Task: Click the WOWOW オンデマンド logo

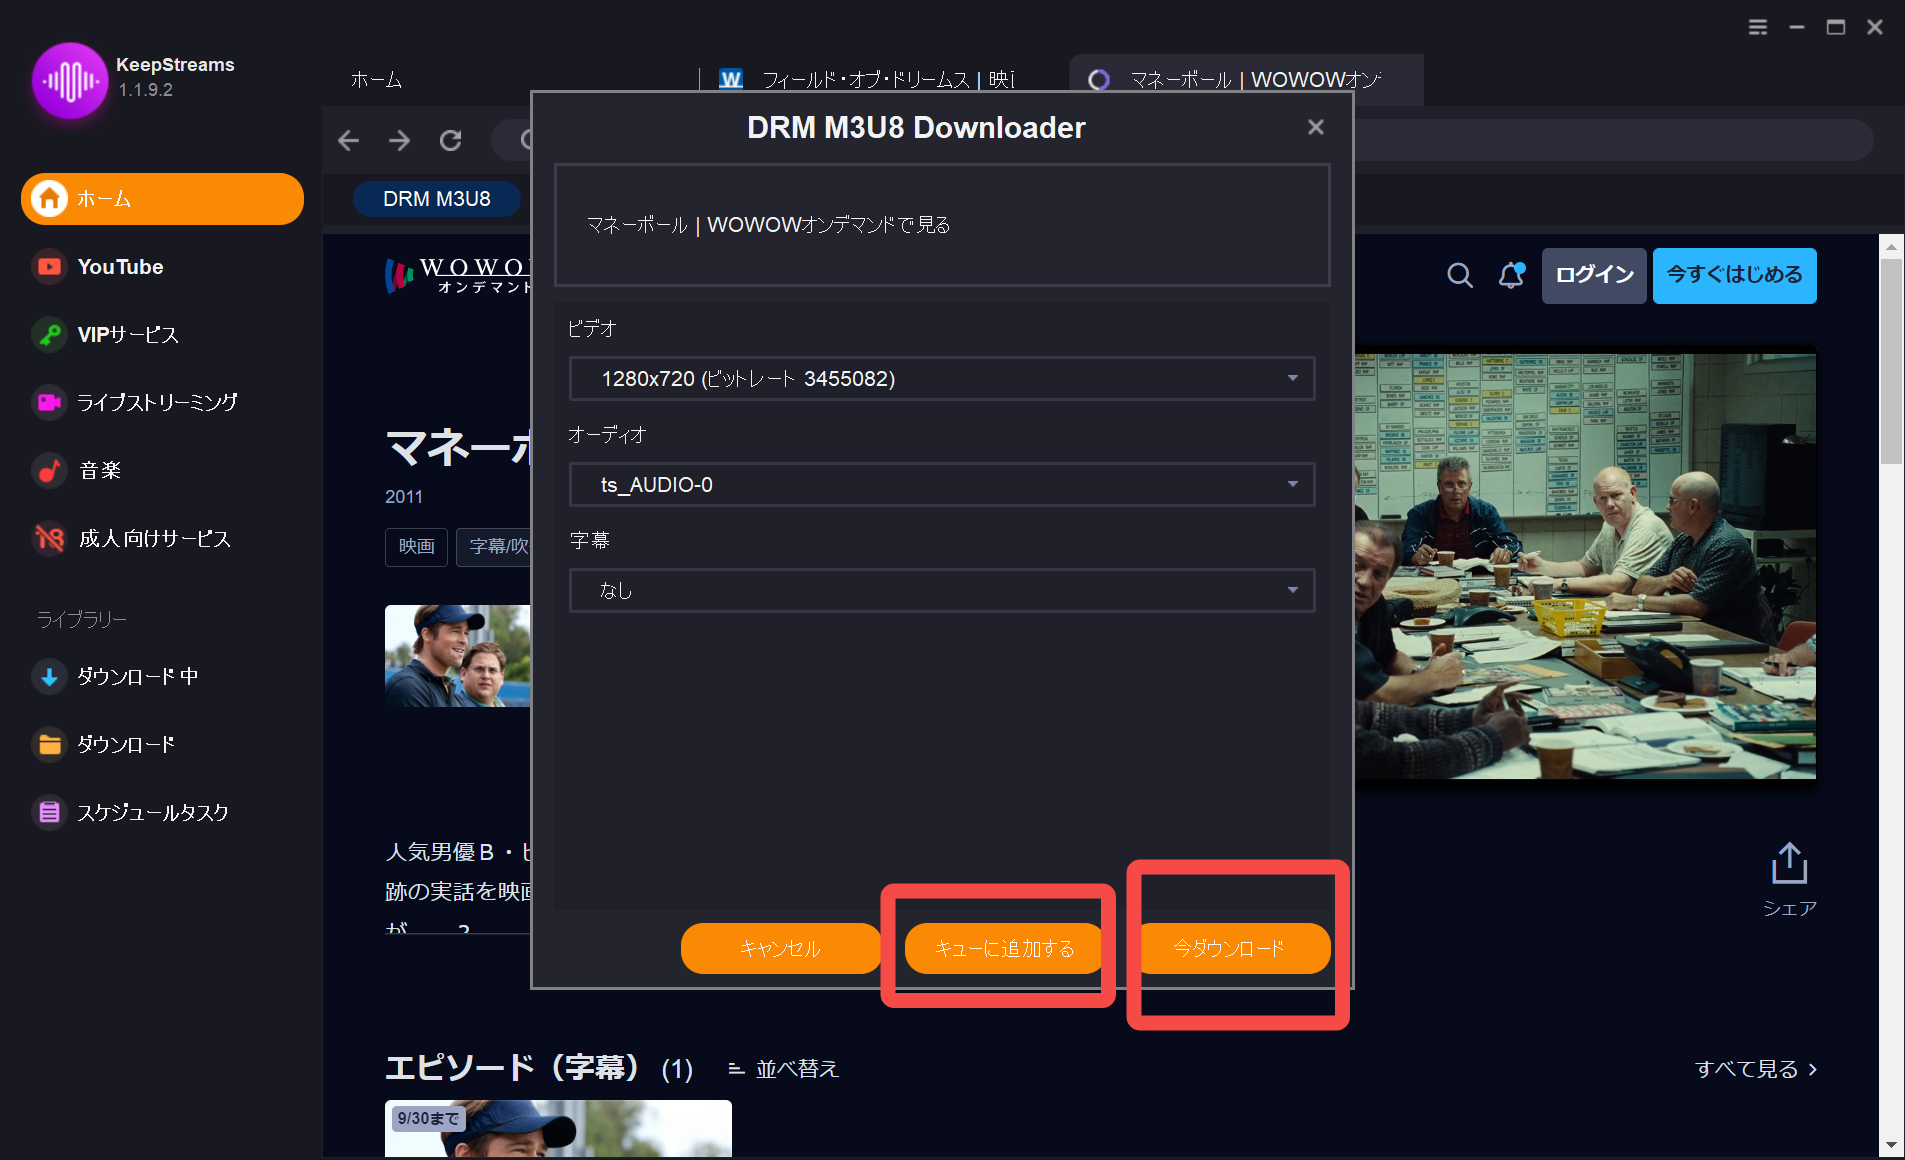Action: coord(457,275)
